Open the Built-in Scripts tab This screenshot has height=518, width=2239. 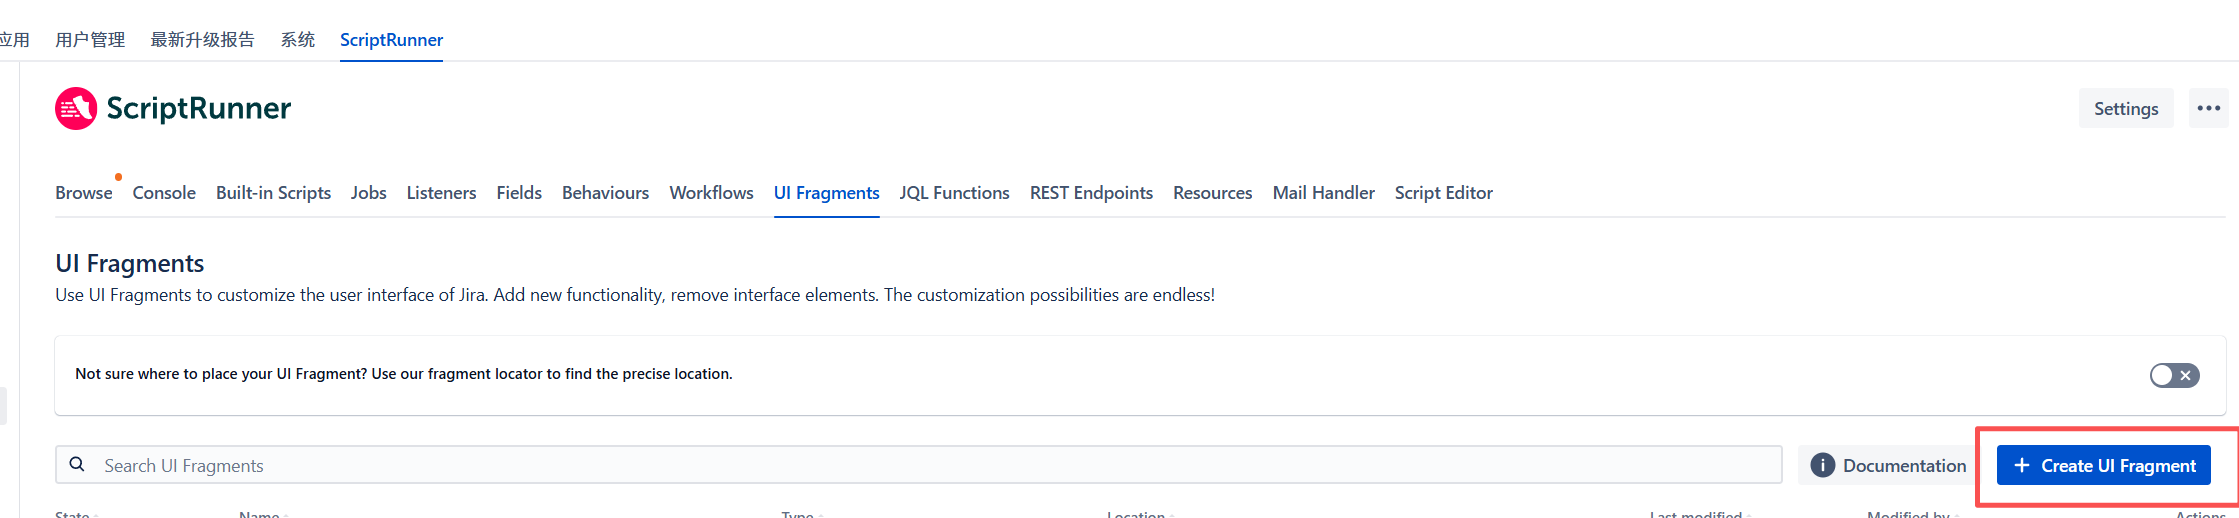click(273, 193)
